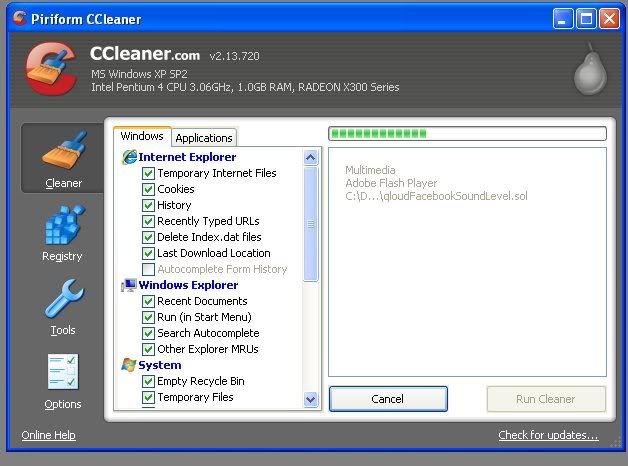Uncheck Recent Documents
Screen dimensions: 628x466
pyautogui.click(x=148, y=301)
